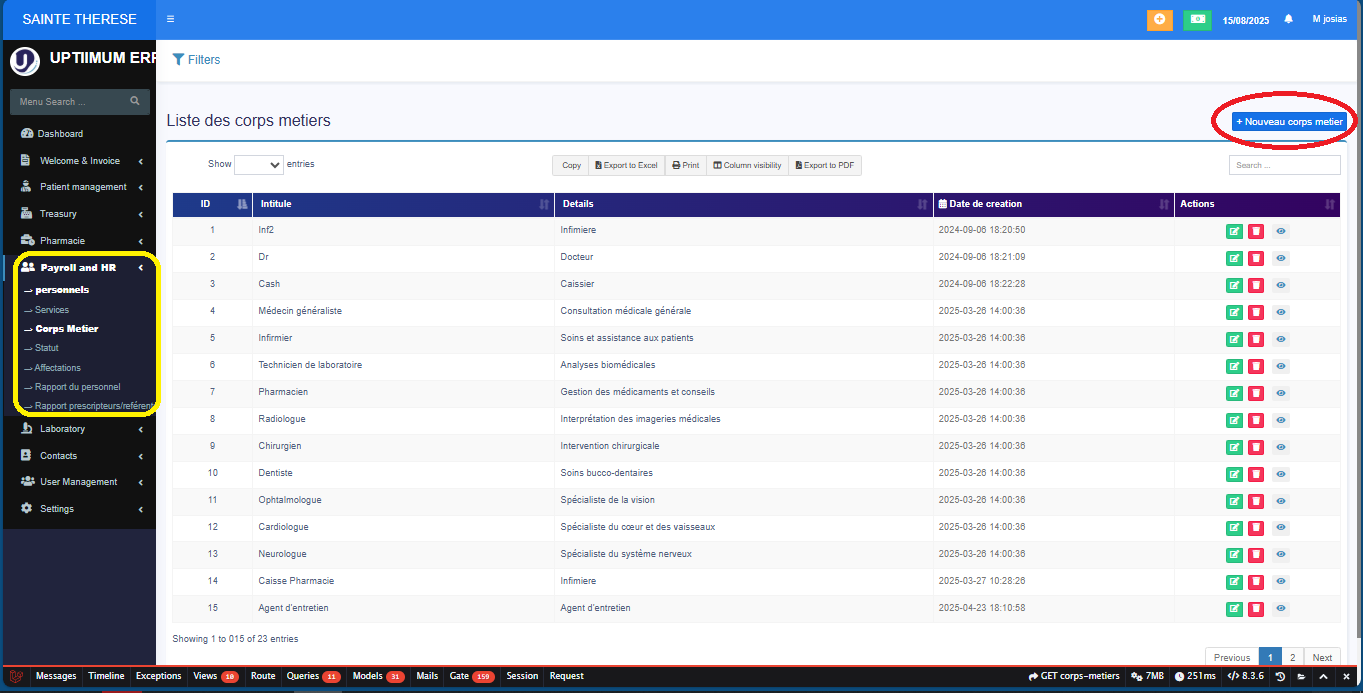Expand the Pharmacie sidebar menu
The height and width of the screenshot is (693, 1363).
[x=79, y=241]
